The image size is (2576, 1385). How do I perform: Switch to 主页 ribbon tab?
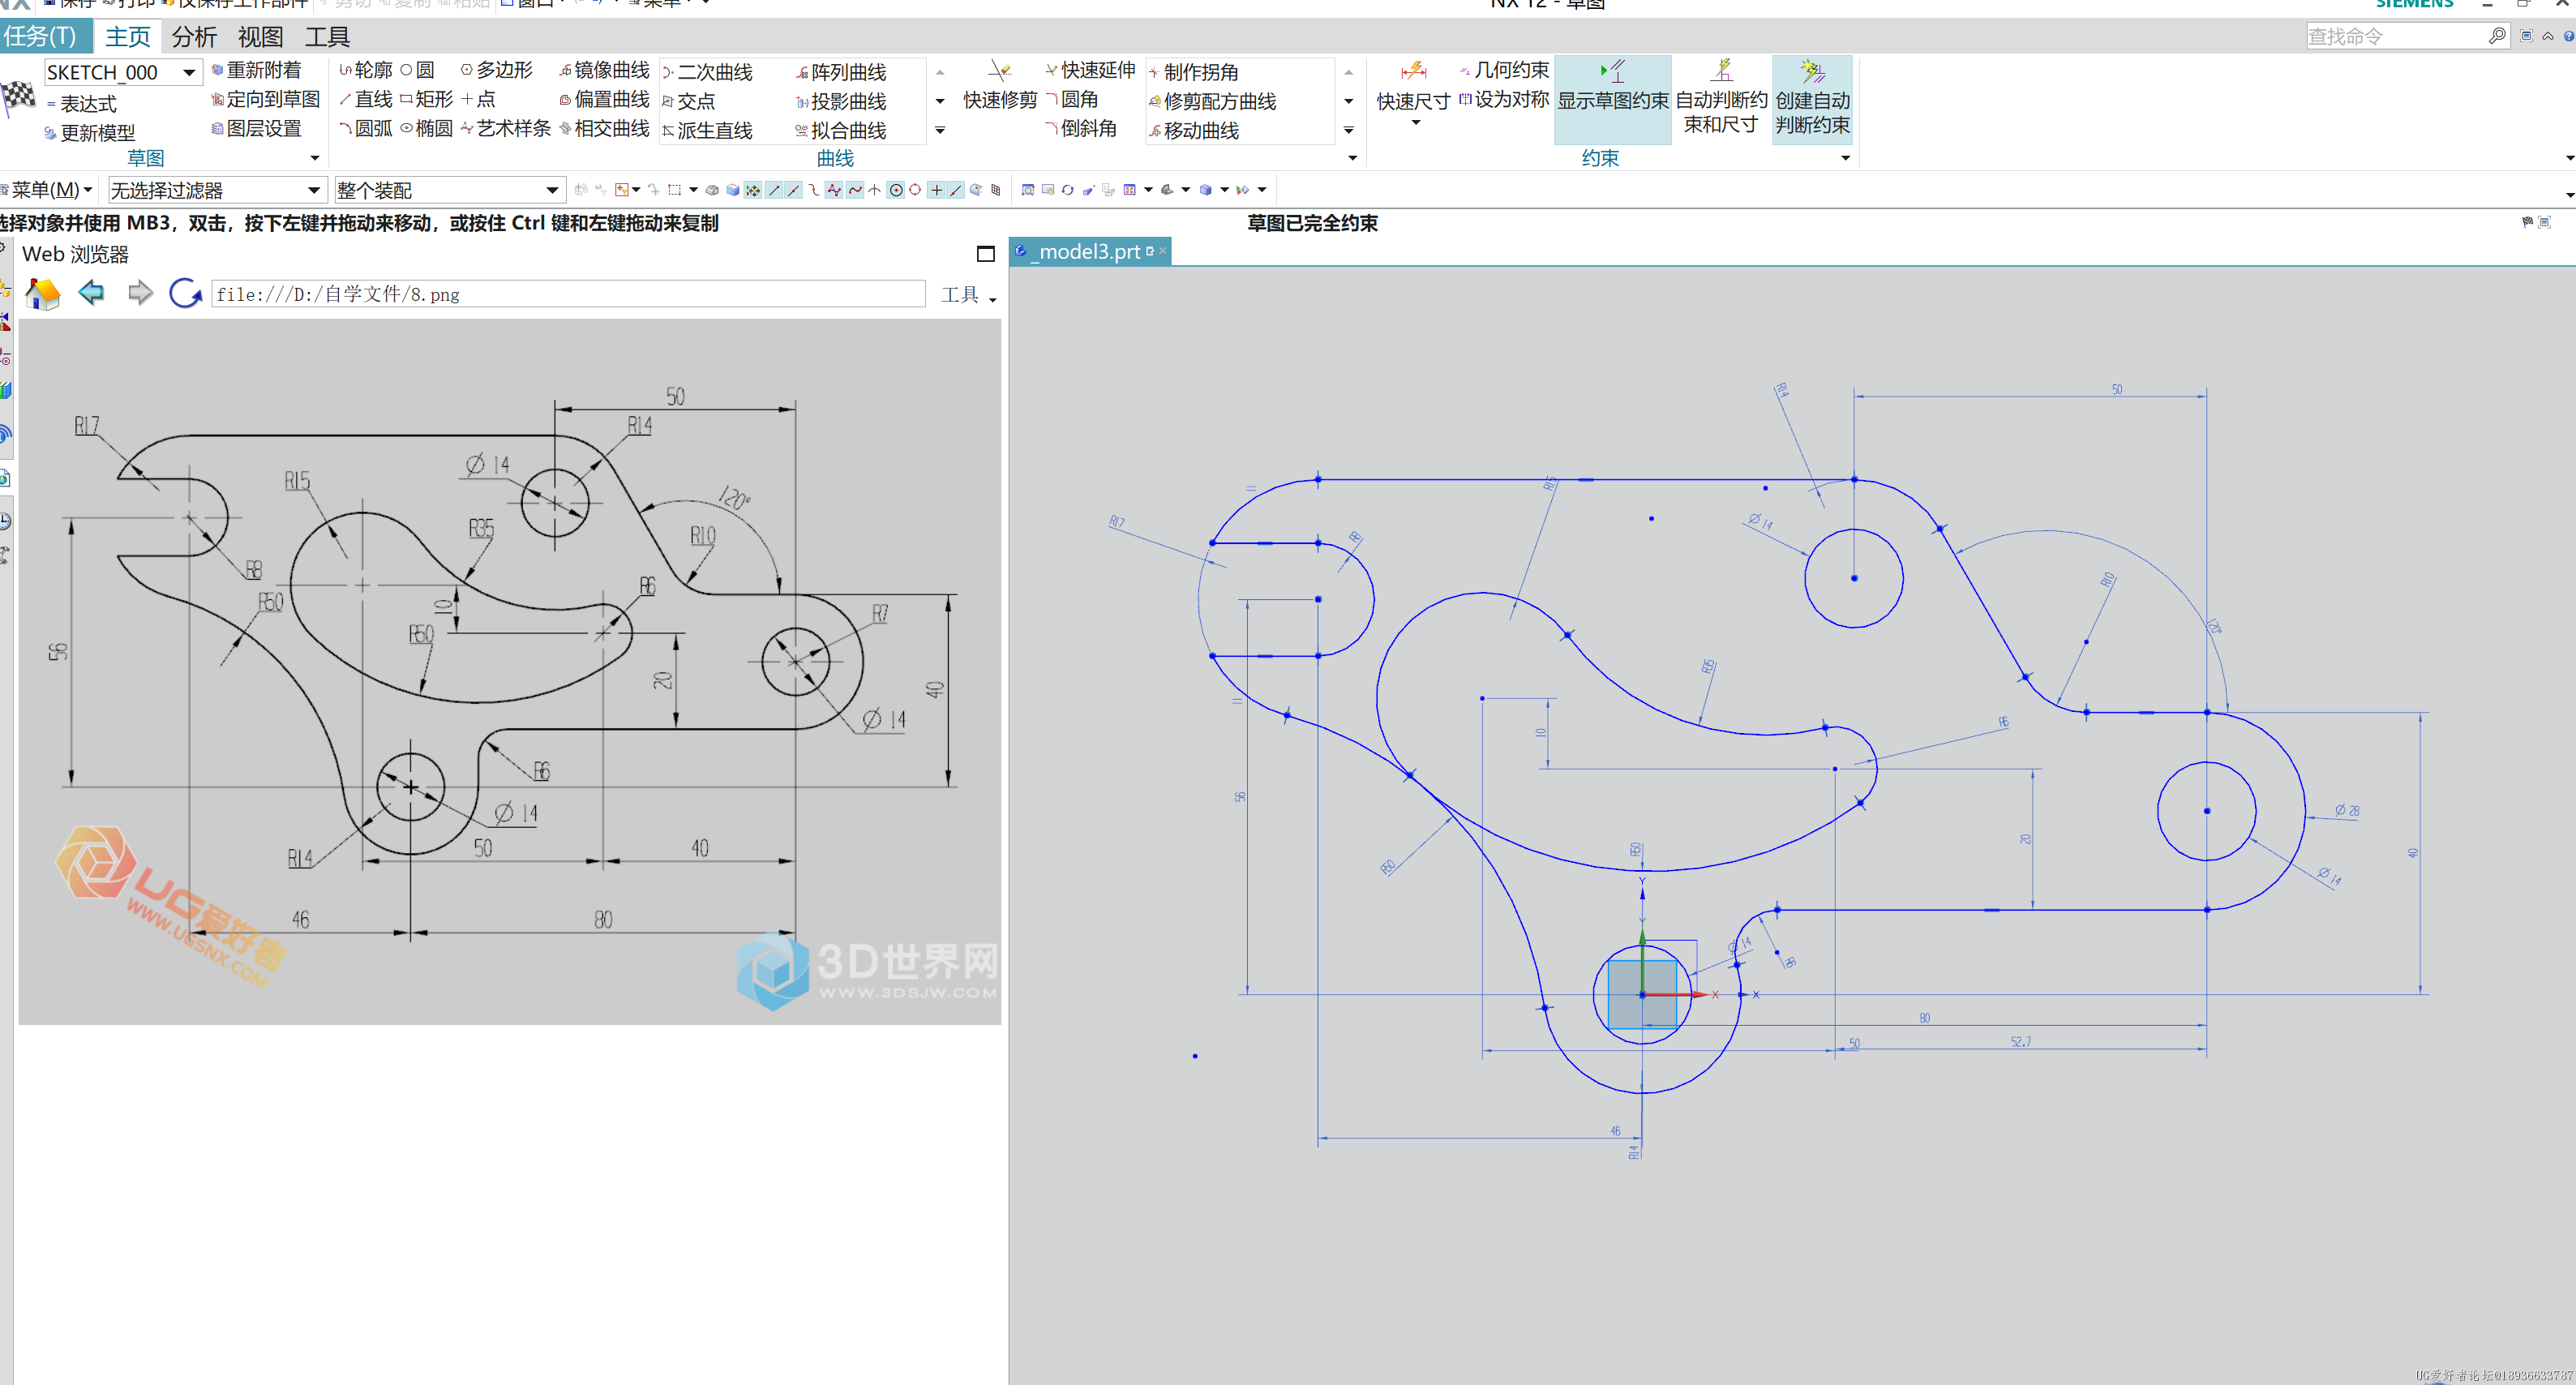(128, 36)
